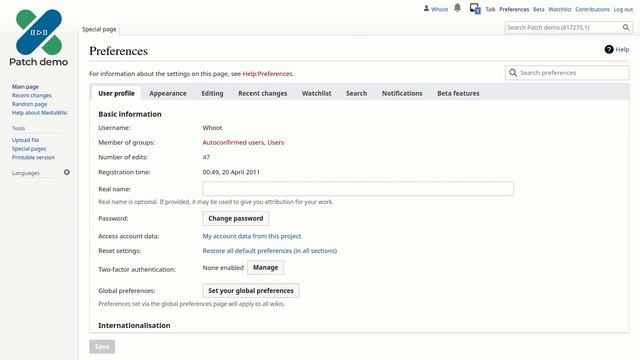
Task: Open the notices tray icon
Action: (x=475, y=8)
